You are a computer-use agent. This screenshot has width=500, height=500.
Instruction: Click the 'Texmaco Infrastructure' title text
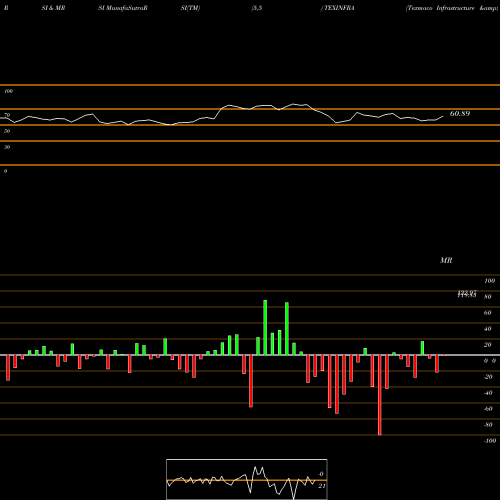point(440,8)
